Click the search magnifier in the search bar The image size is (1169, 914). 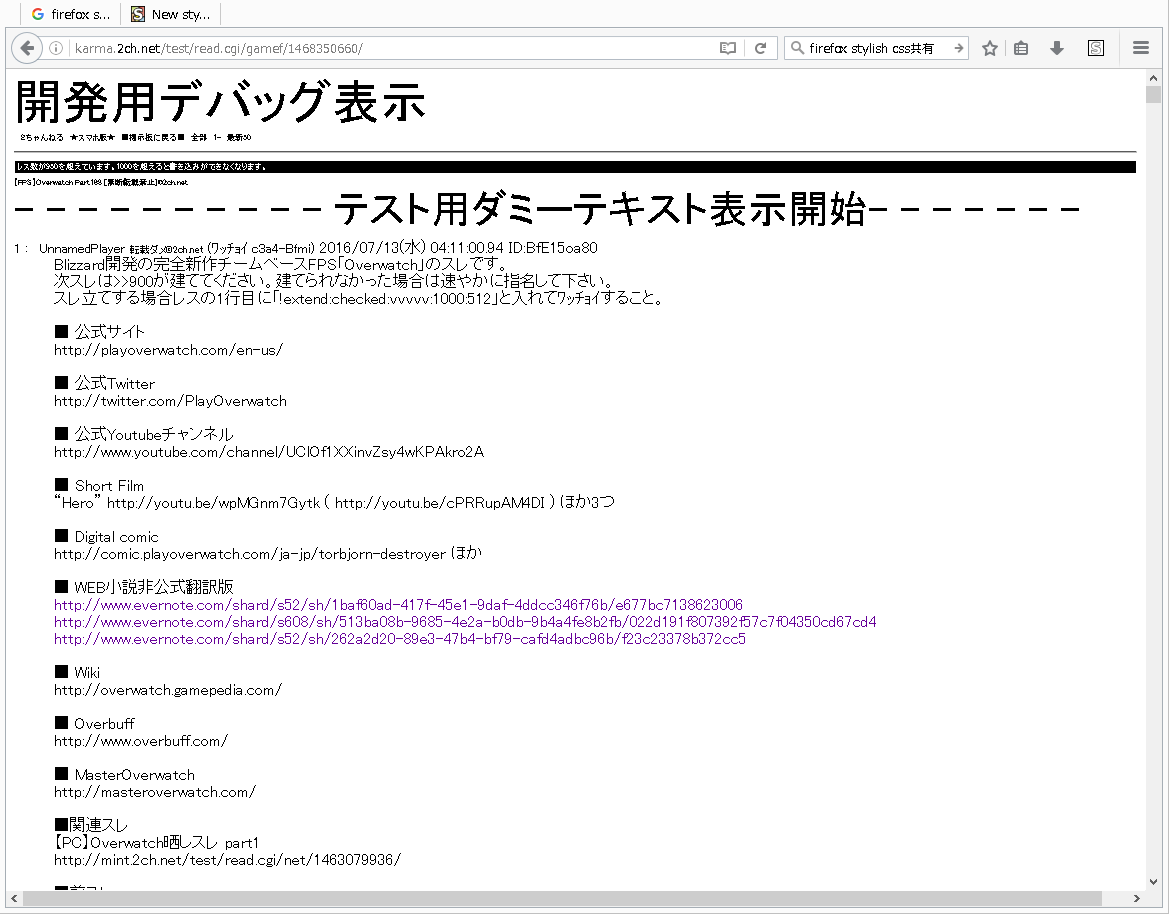click(x=797, y=47)
